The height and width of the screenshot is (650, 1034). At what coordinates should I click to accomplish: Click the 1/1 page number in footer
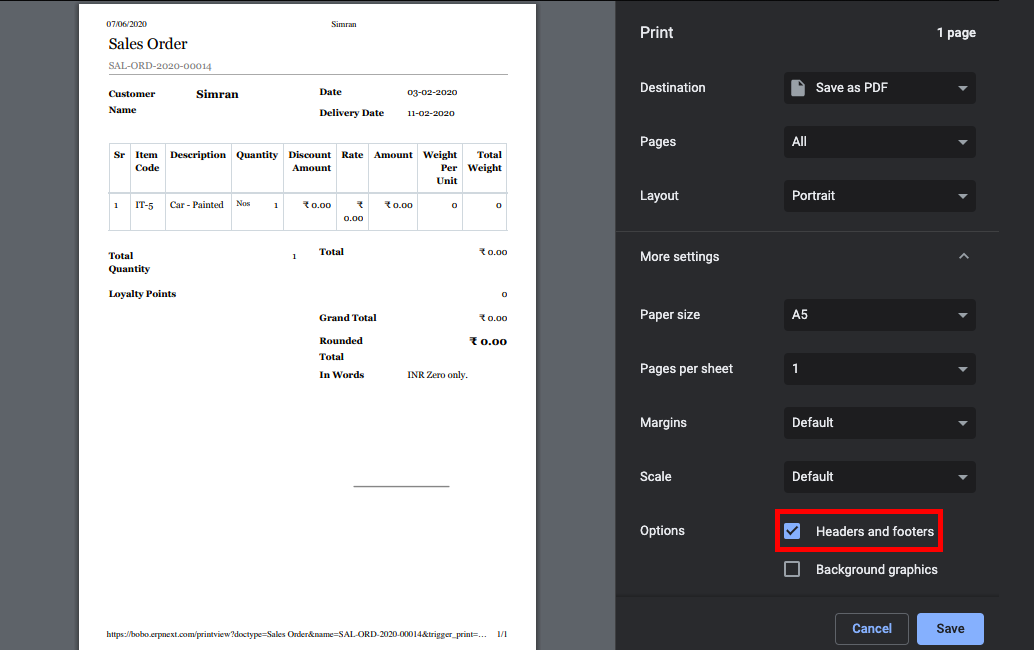click(x=502, y=634)
